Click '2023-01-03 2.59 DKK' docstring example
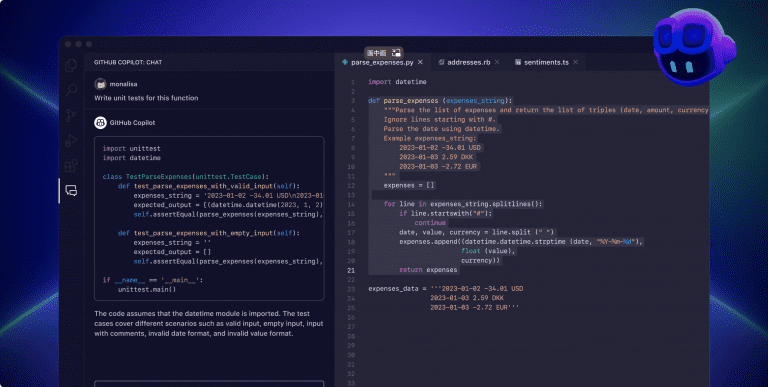This screenshot has width=768, height=387. 436,157
